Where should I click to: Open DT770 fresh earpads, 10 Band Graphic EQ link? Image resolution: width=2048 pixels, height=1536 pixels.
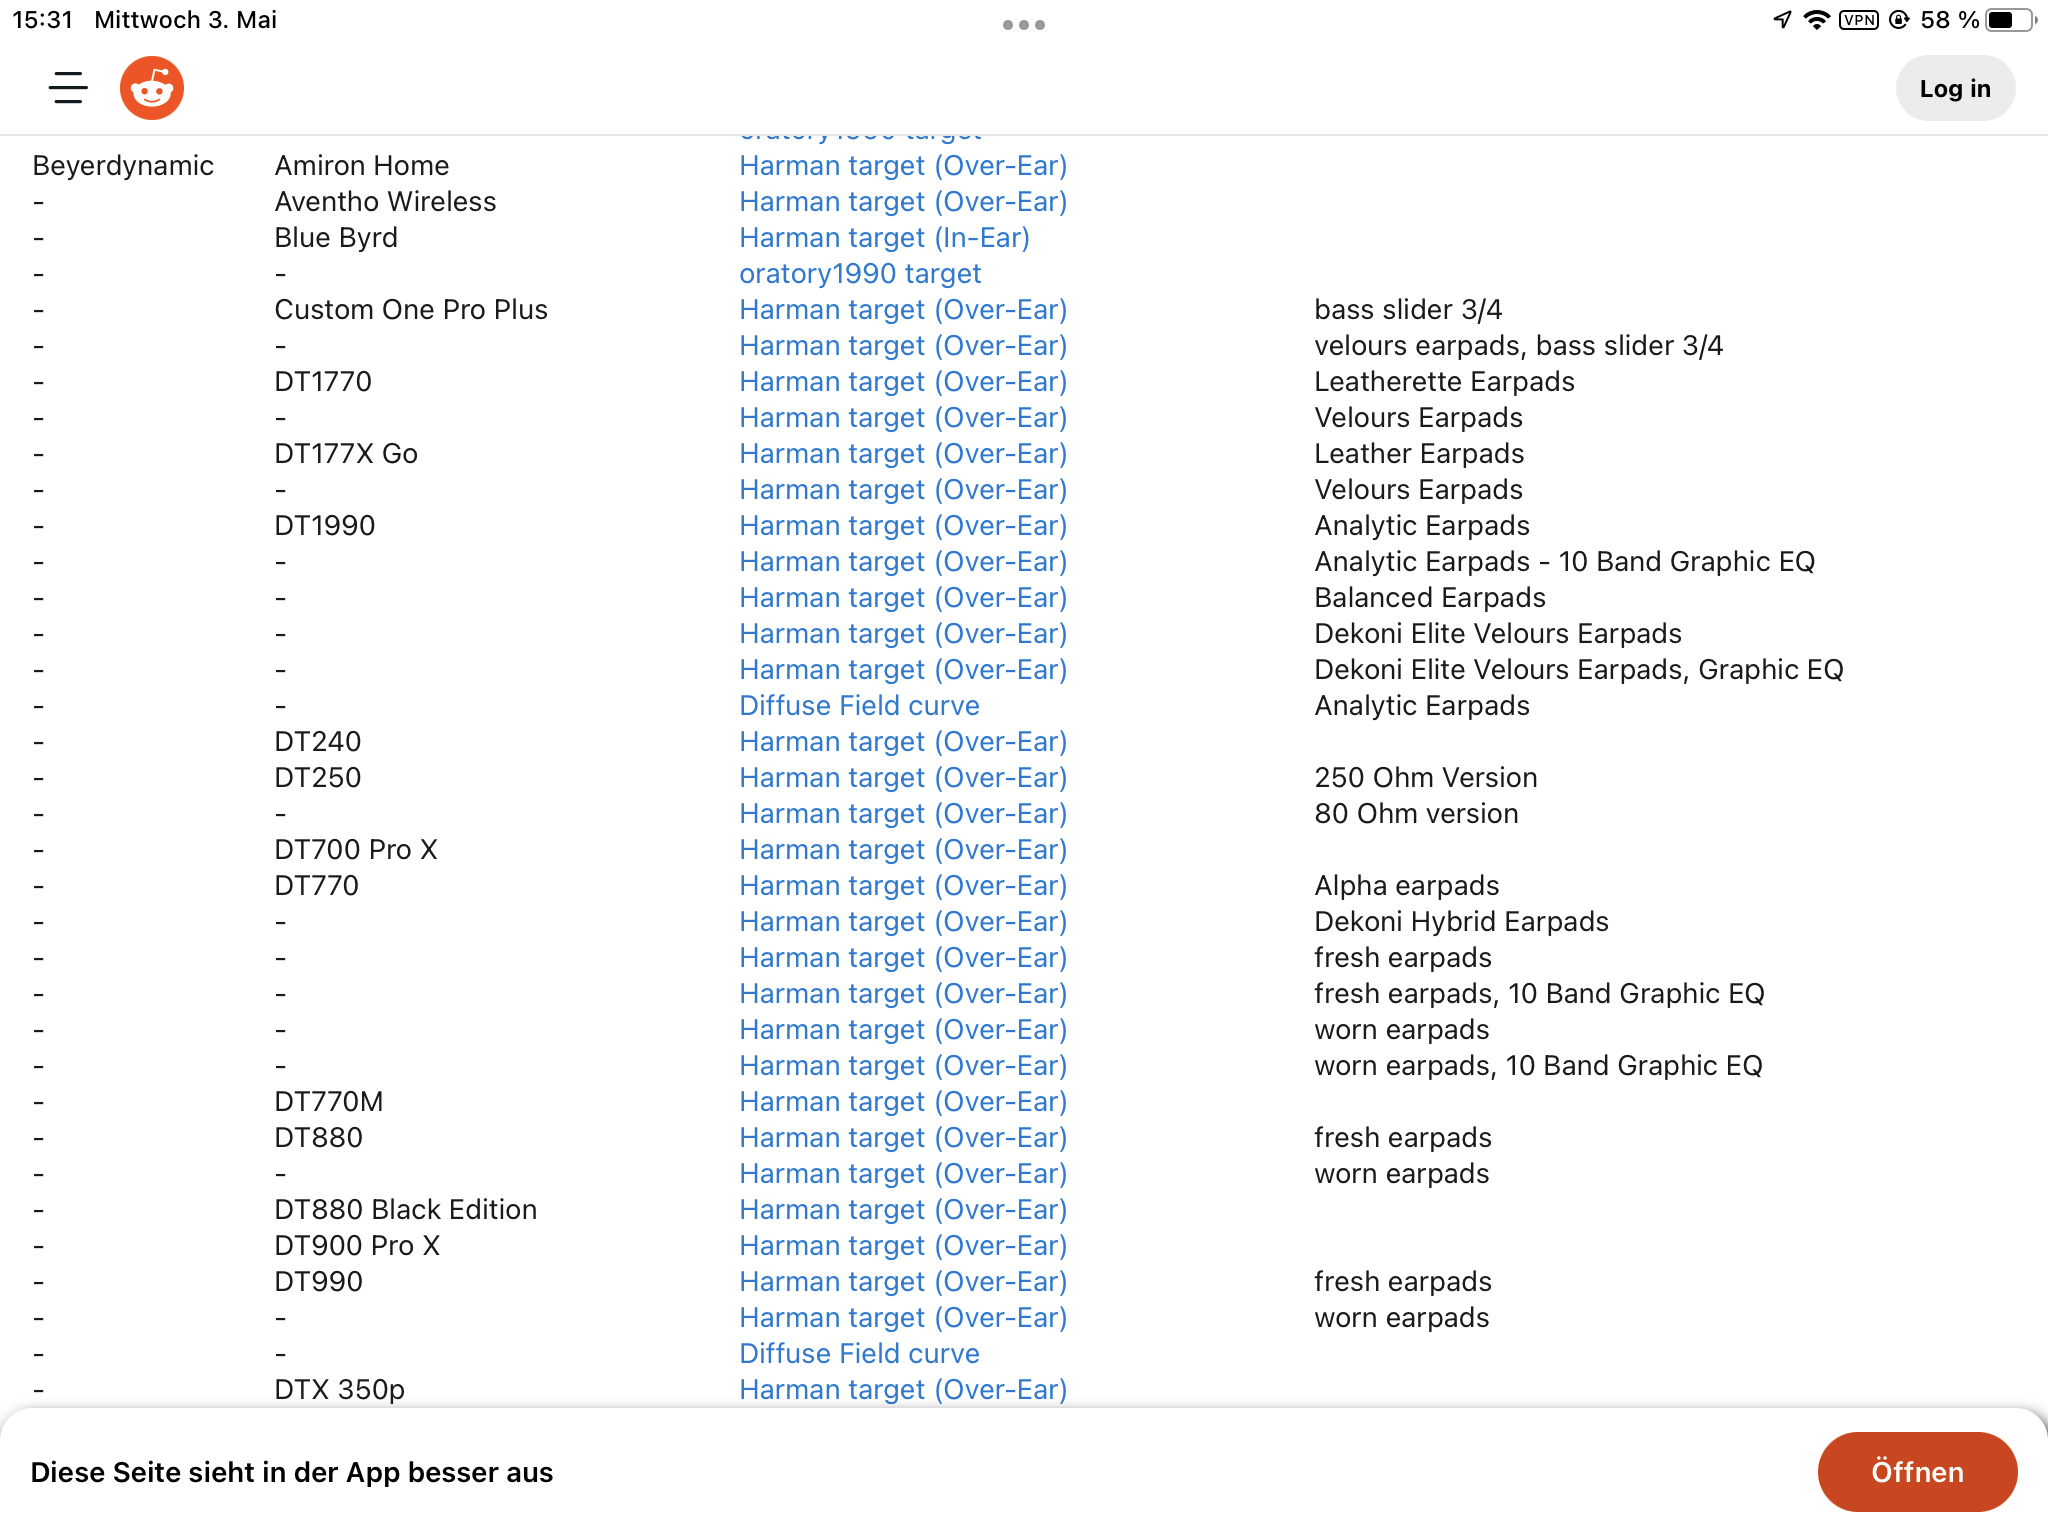[903, 994]
